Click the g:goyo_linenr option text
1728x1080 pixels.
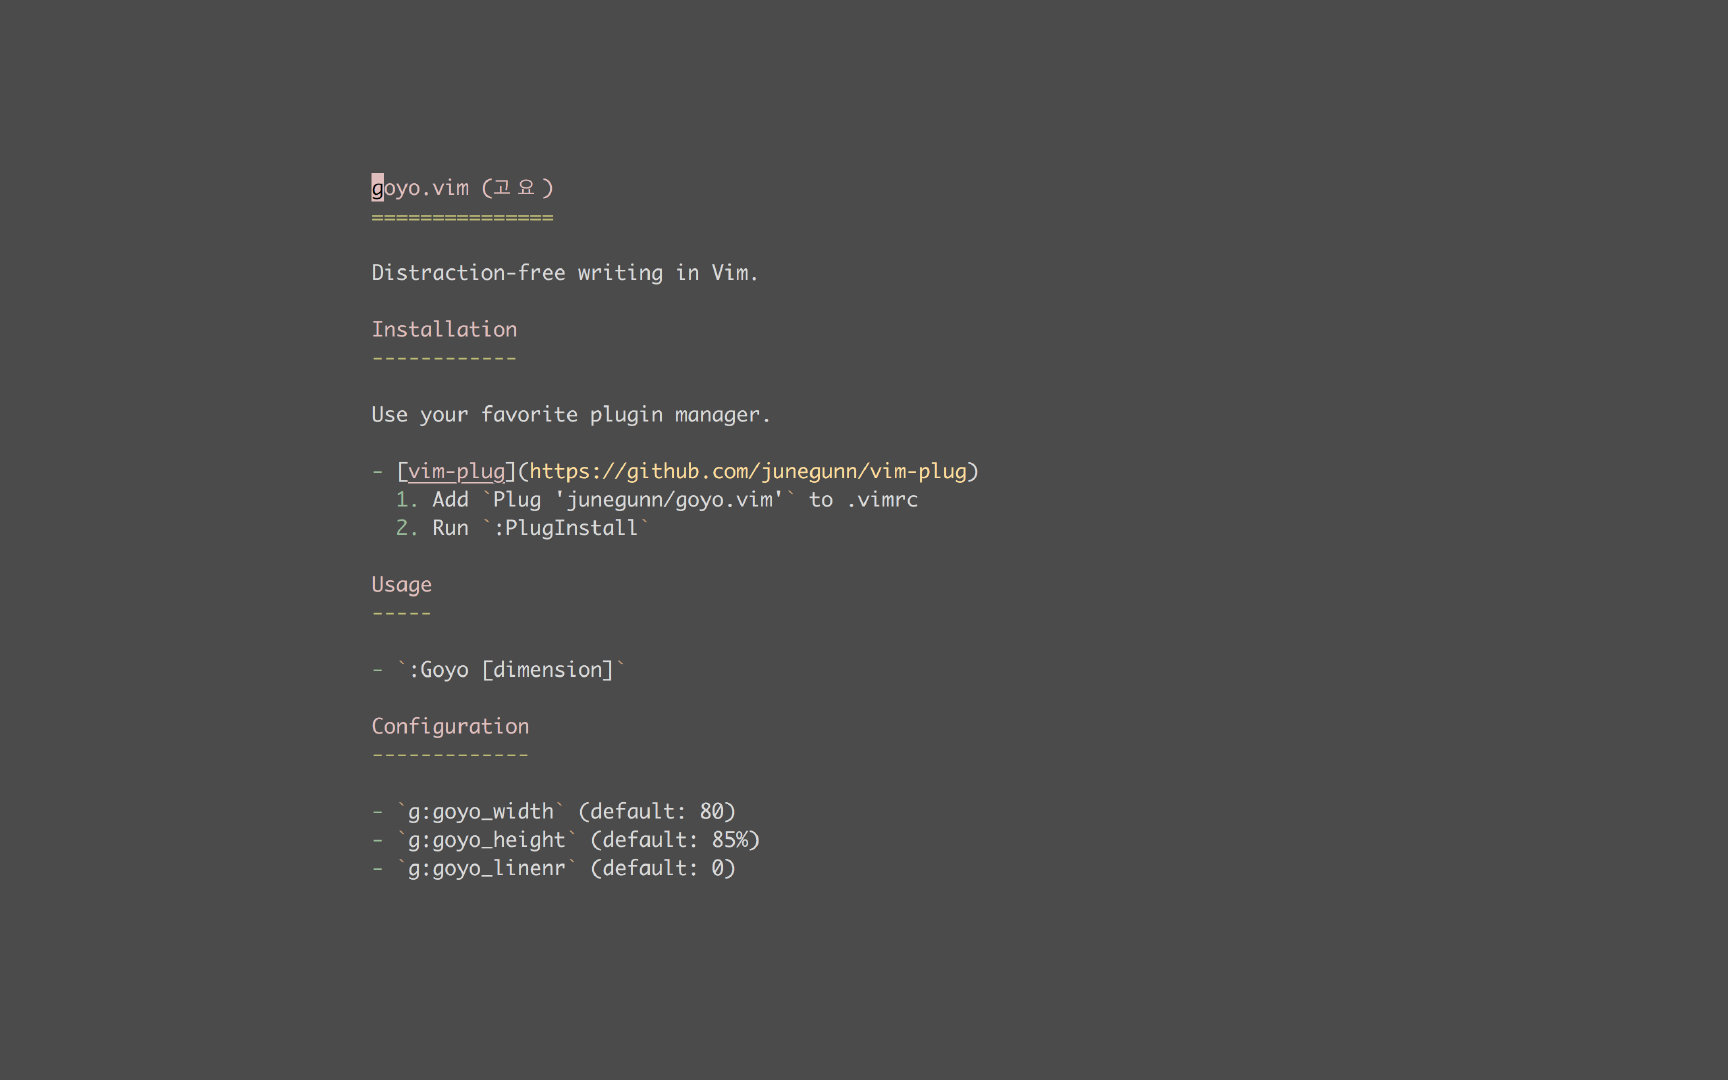pyautogui.click(x=486, y=868)
